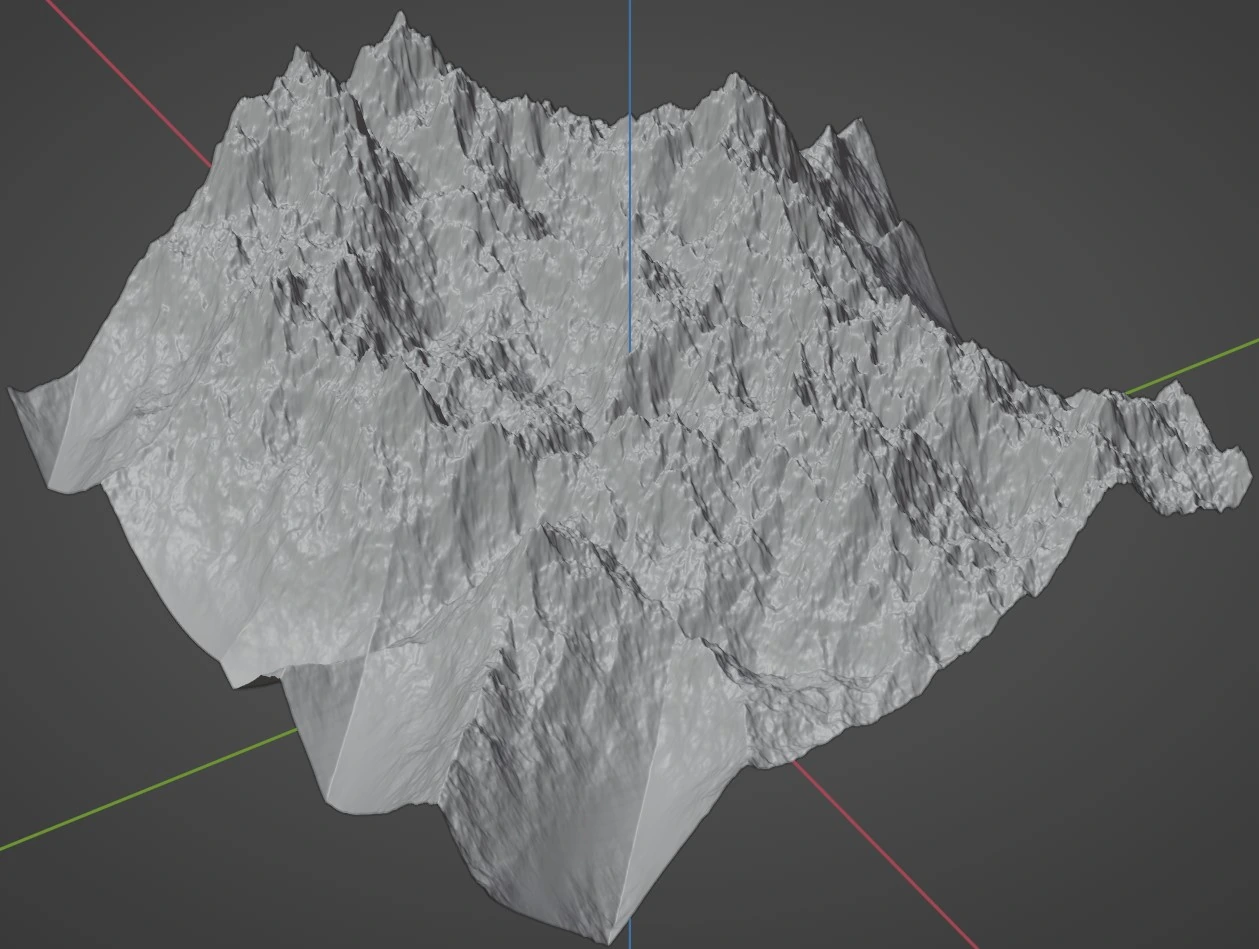The image size is (1259, 949).
Task: Click the dark shadow under terrain's lower-left edge
Action: [262, 682]
